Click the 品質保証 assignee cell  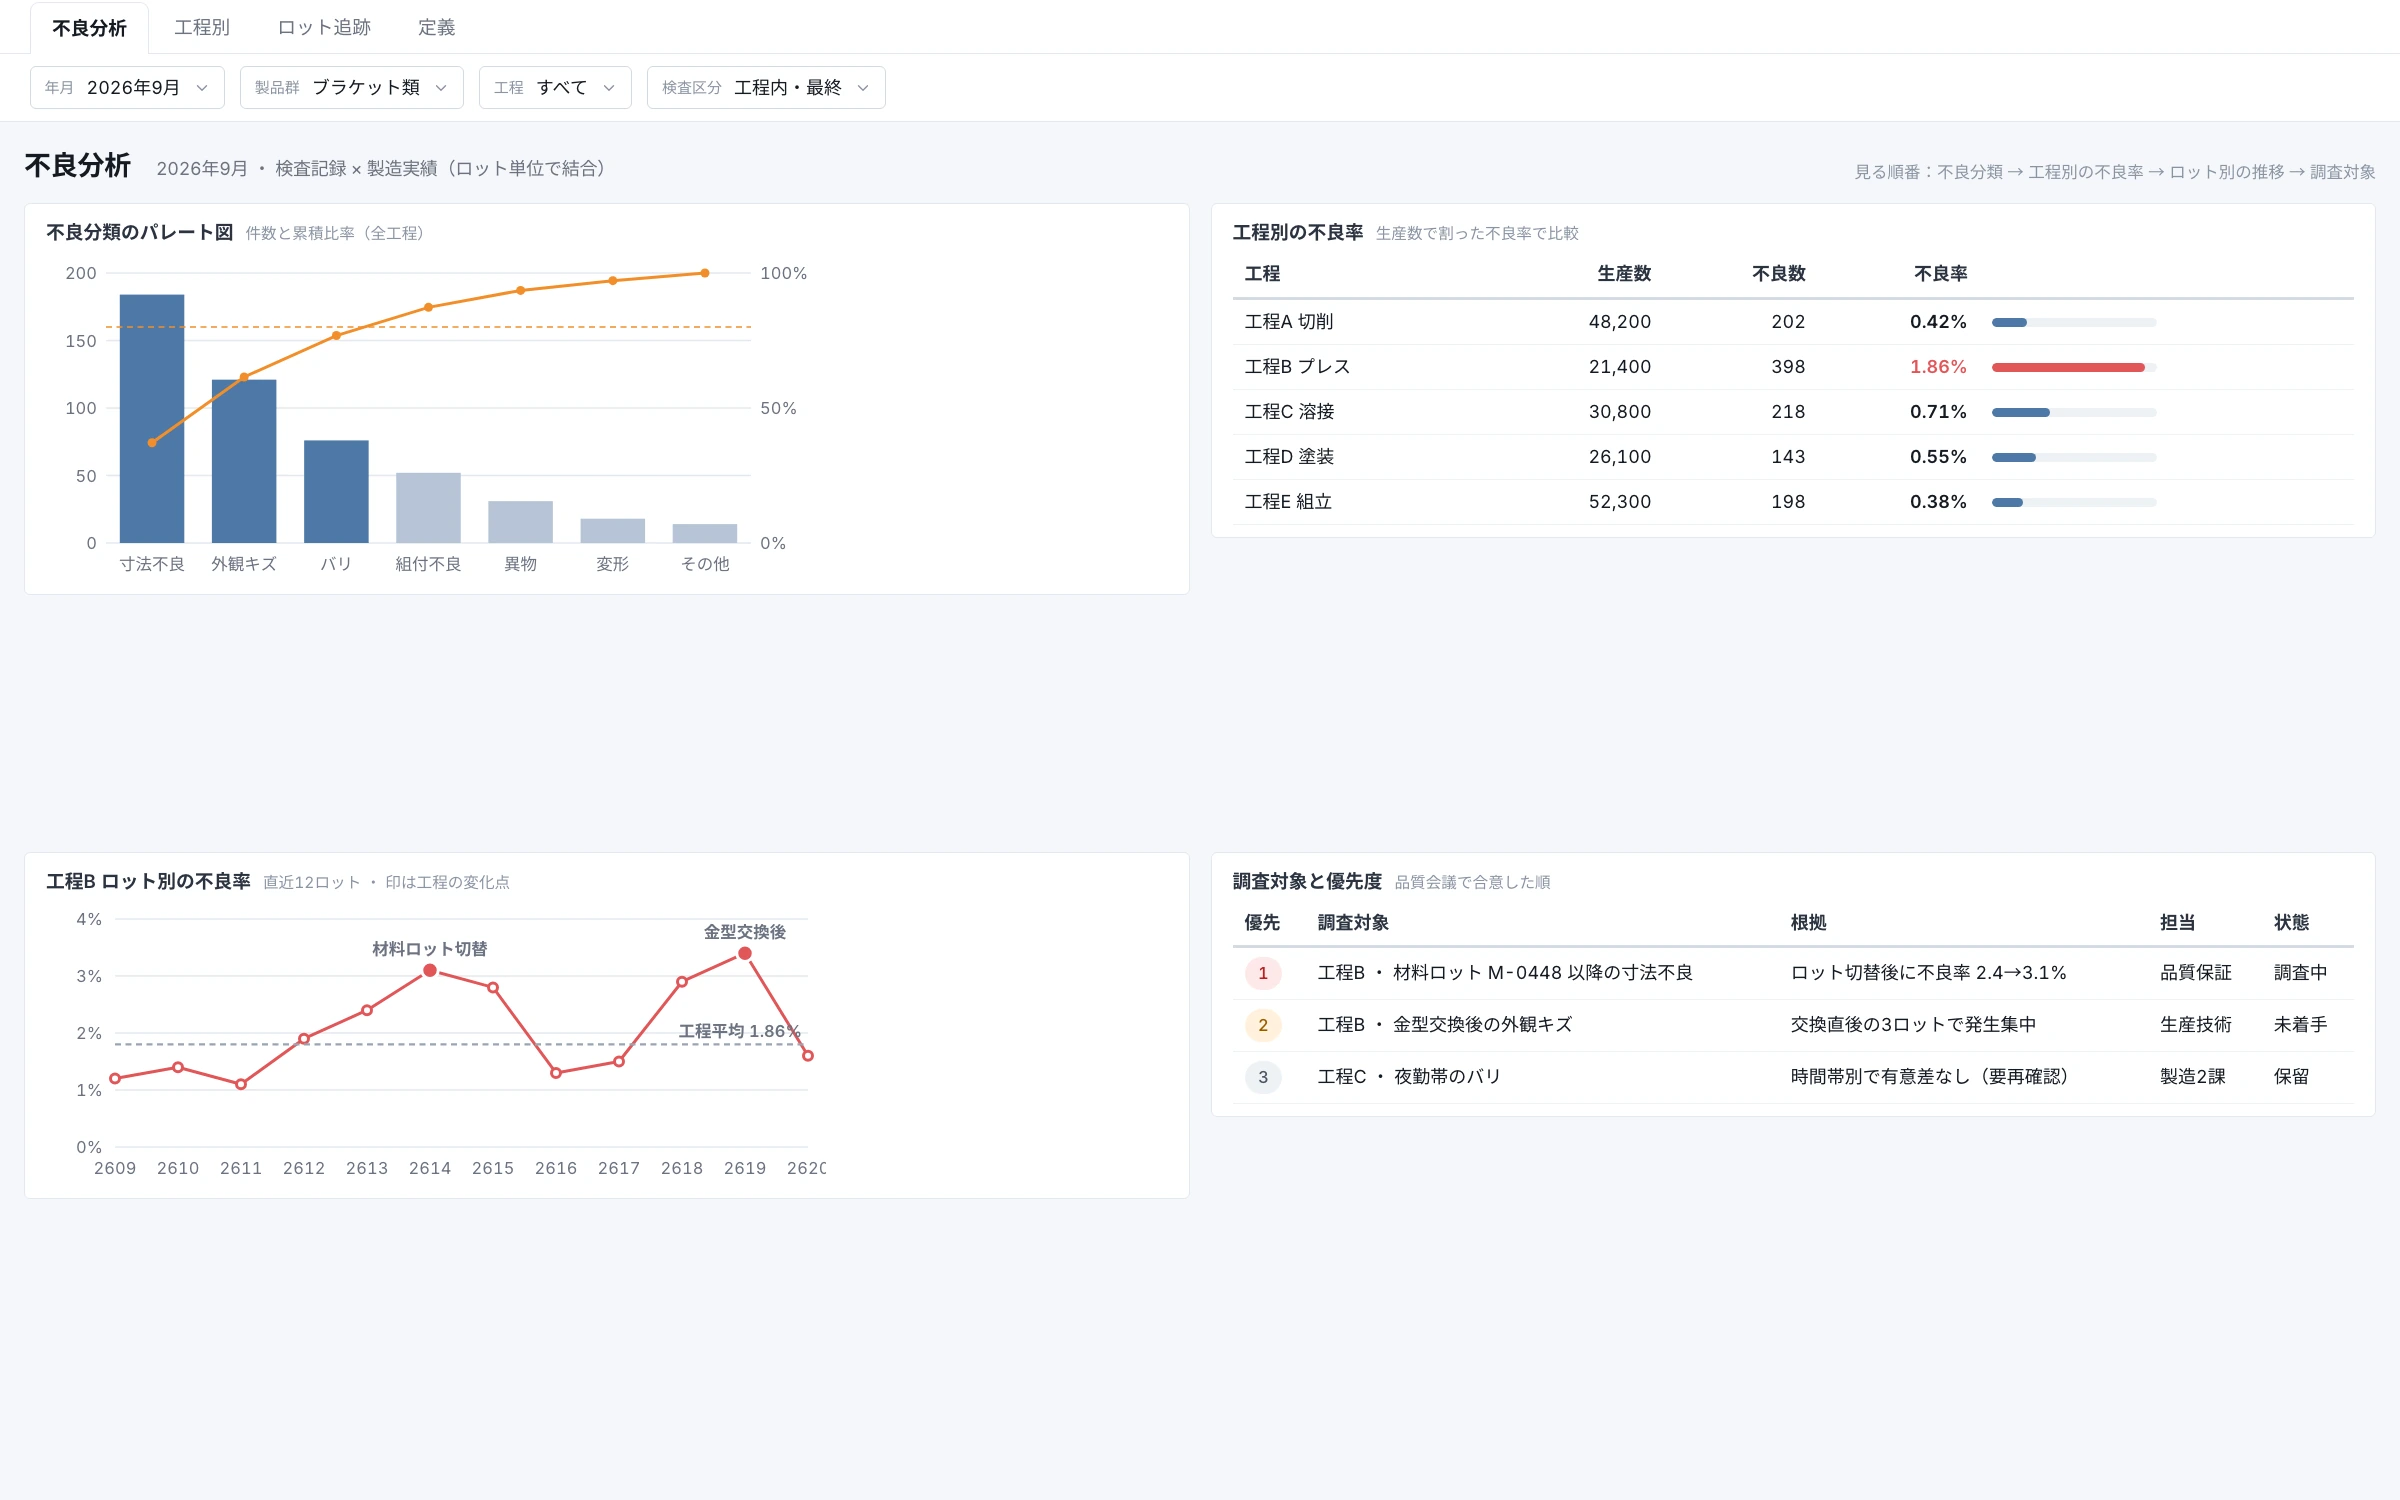[x=2195, y=973]
